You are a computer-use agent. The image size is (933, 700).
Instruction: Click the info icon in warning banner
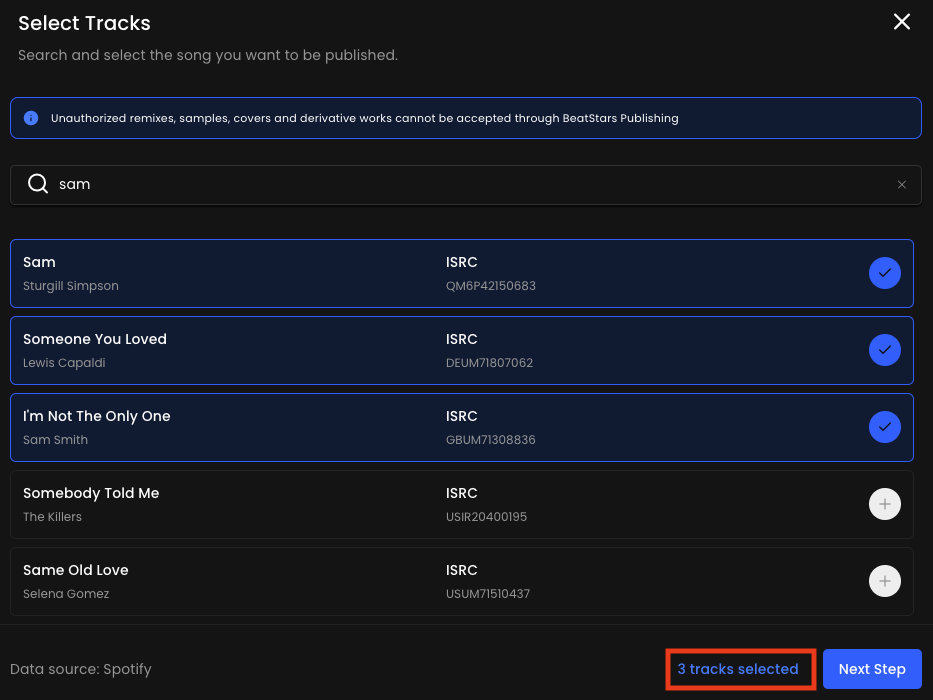(x=31, y=118)
